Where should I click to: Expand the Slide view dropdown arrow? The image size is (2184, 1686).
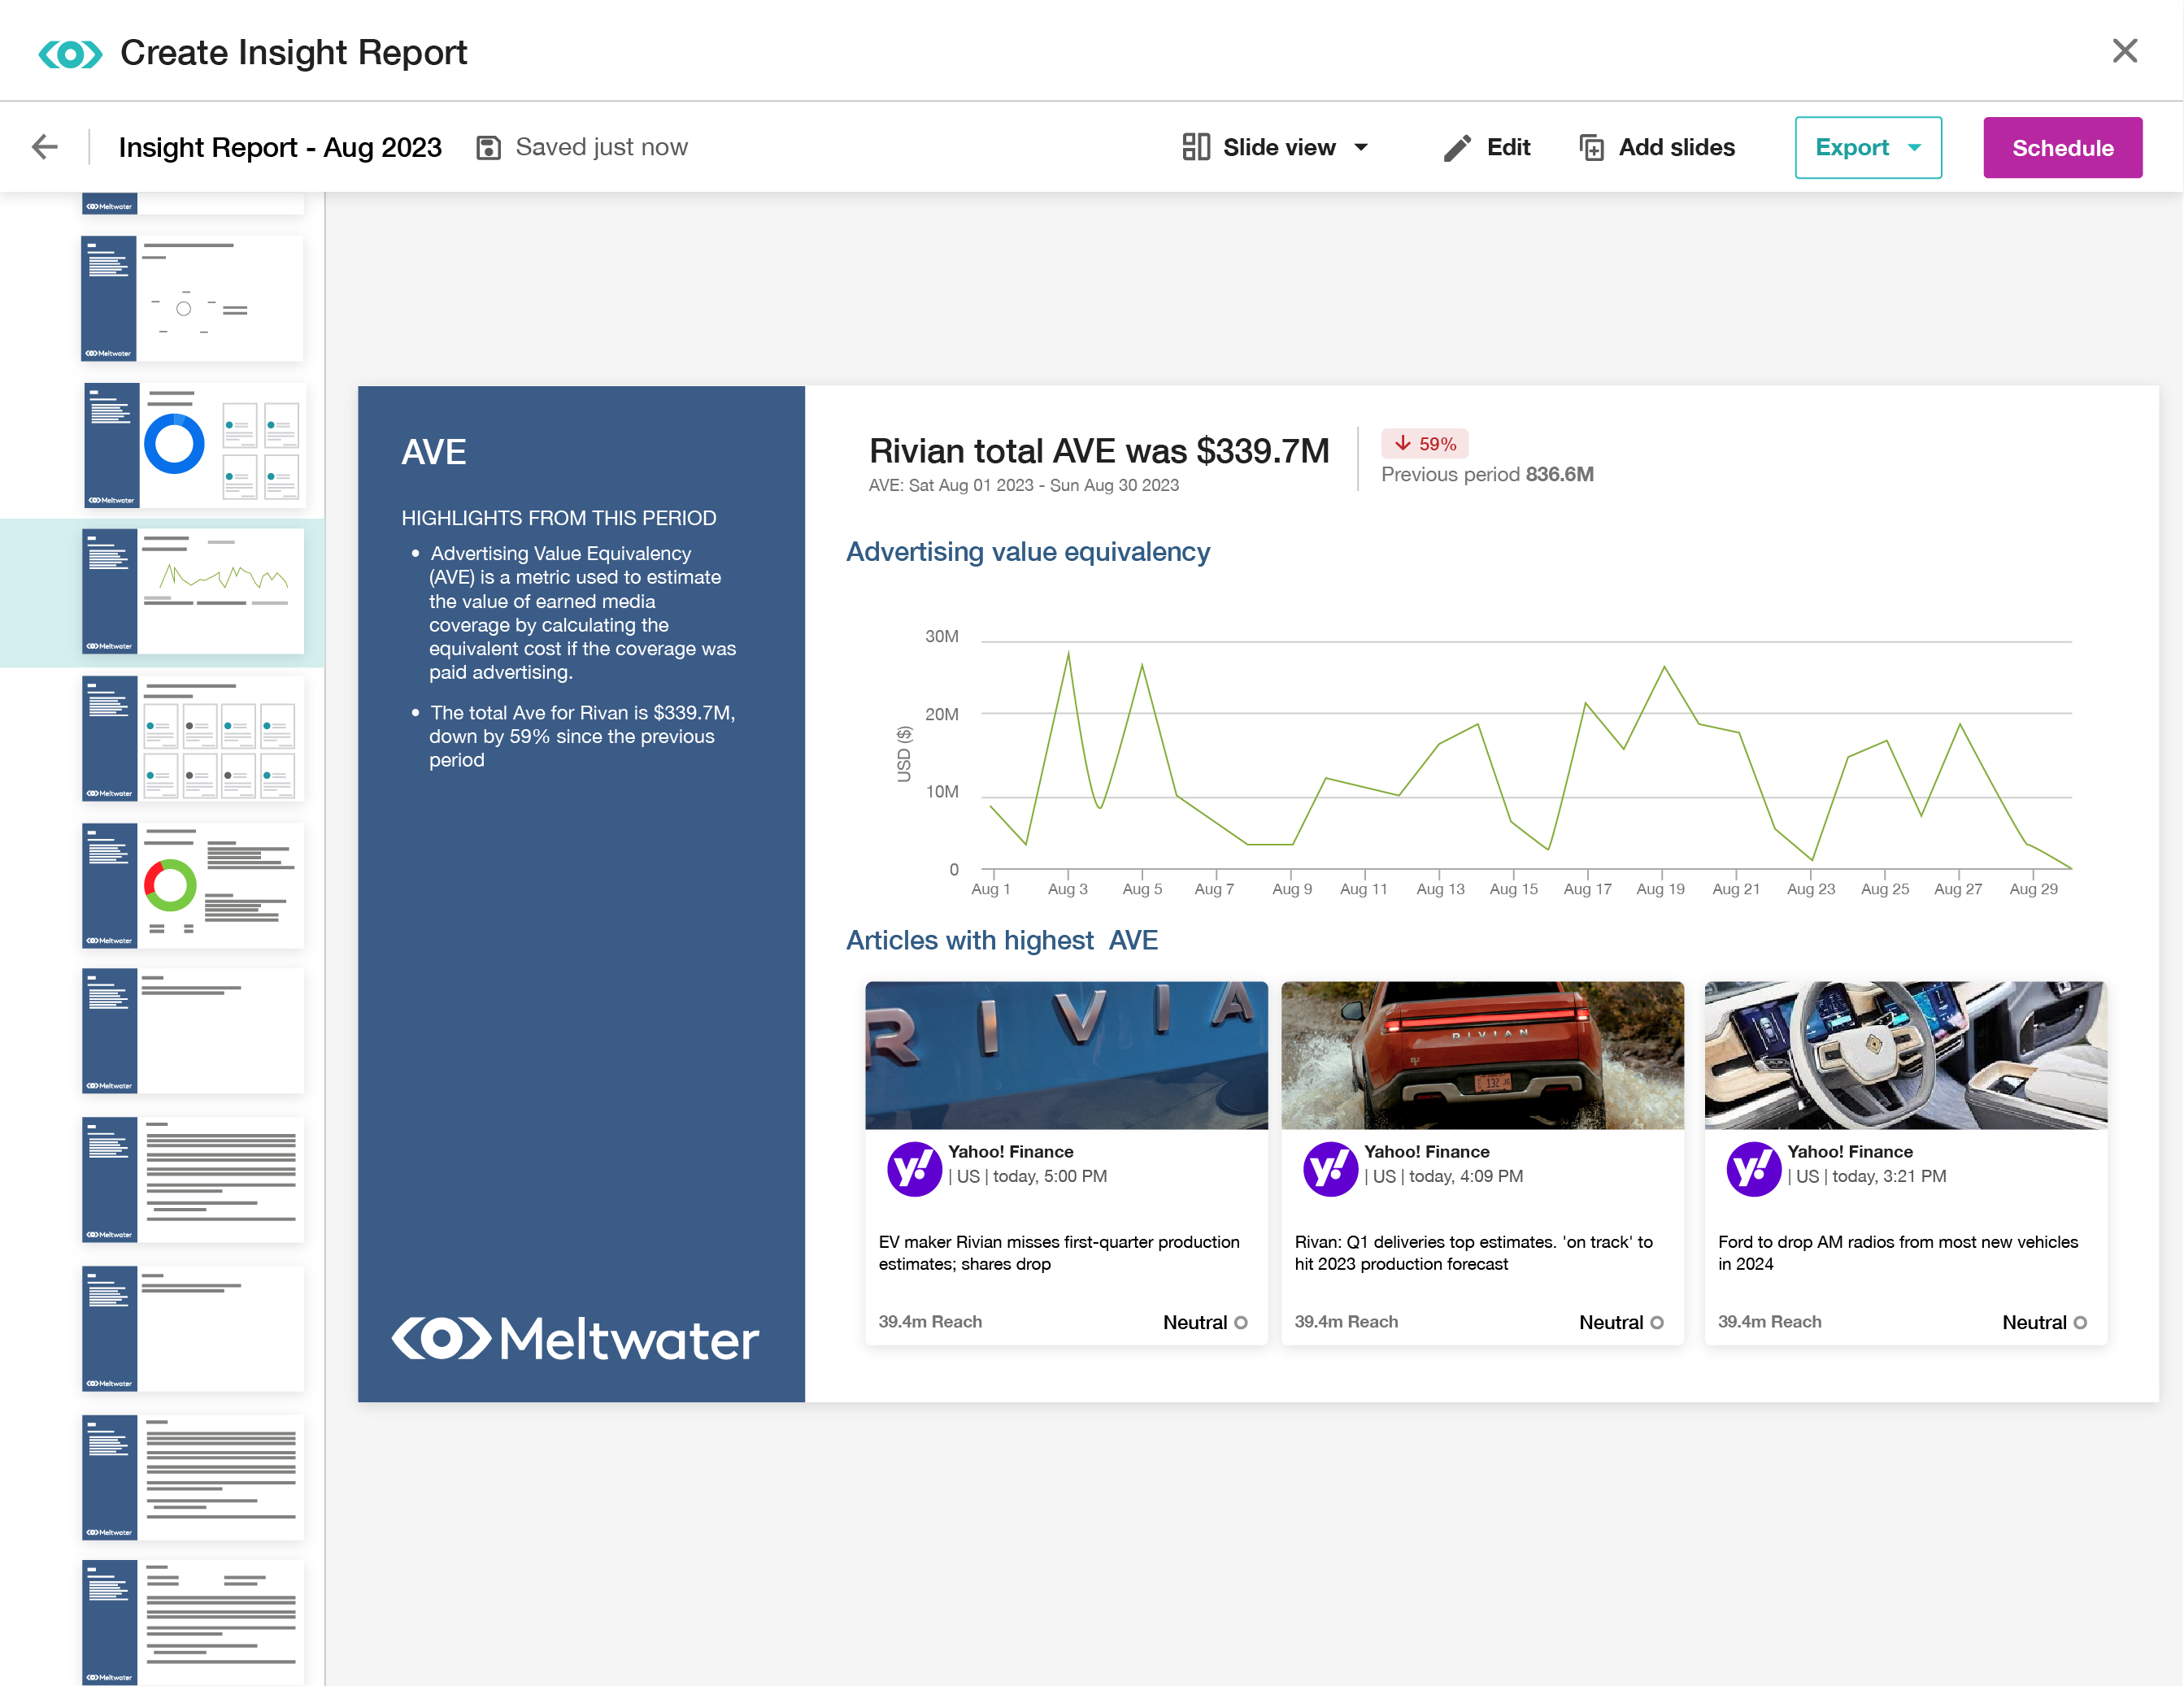1361,148
